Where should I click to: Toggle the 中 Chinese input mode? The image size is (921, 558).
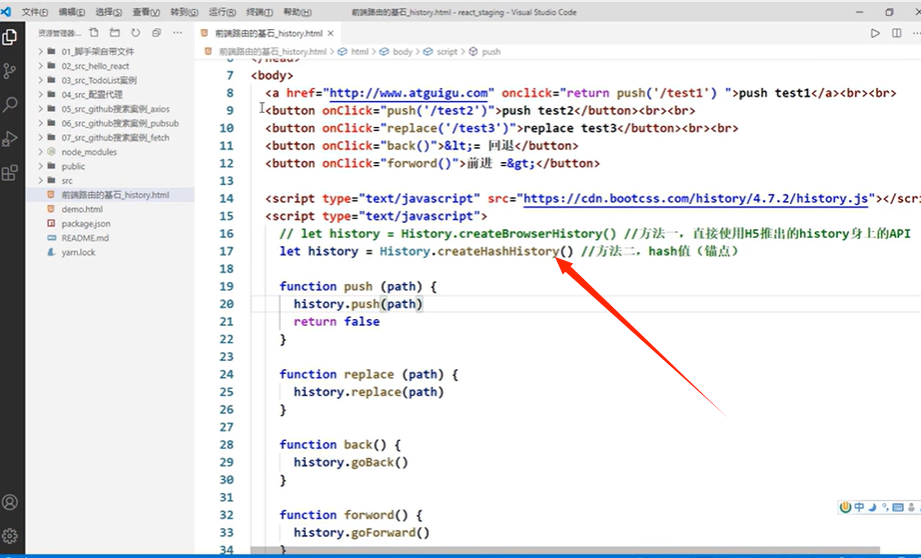[859, 507]
